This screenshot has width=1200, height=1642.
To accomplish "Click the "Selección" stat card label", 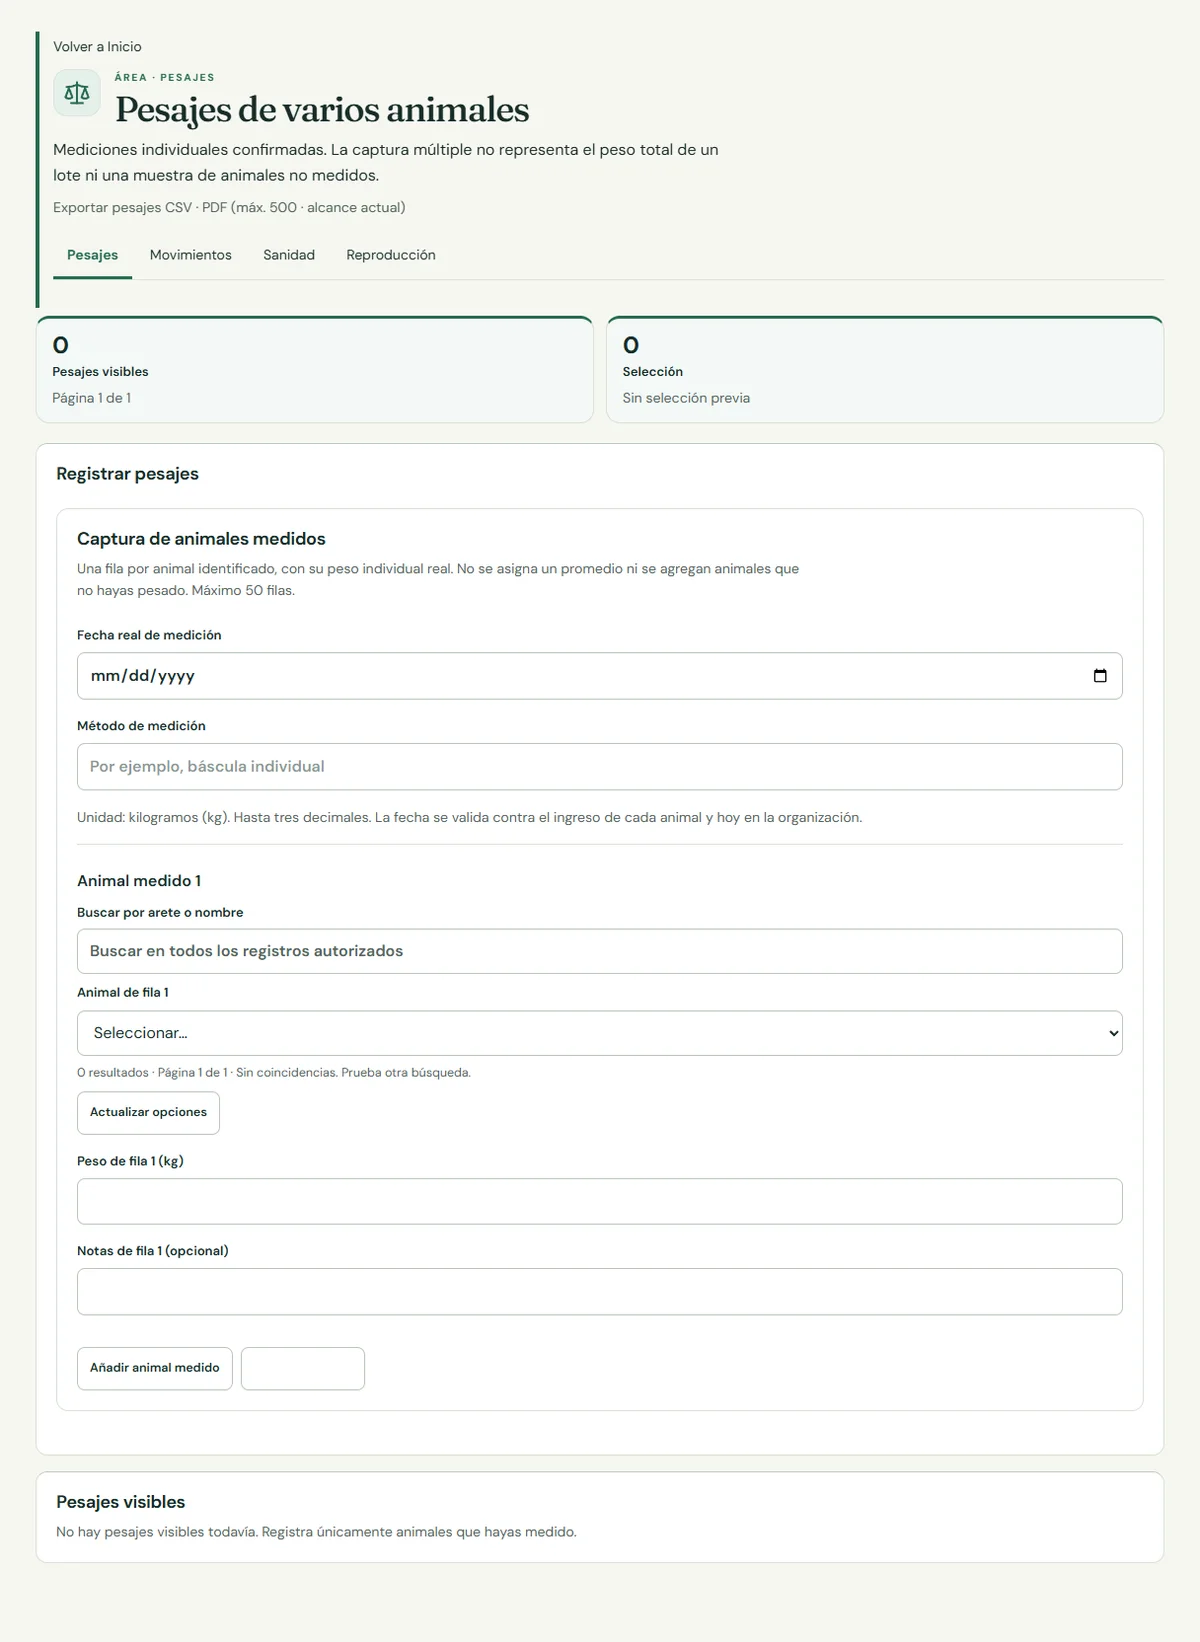I will (653, 372).
